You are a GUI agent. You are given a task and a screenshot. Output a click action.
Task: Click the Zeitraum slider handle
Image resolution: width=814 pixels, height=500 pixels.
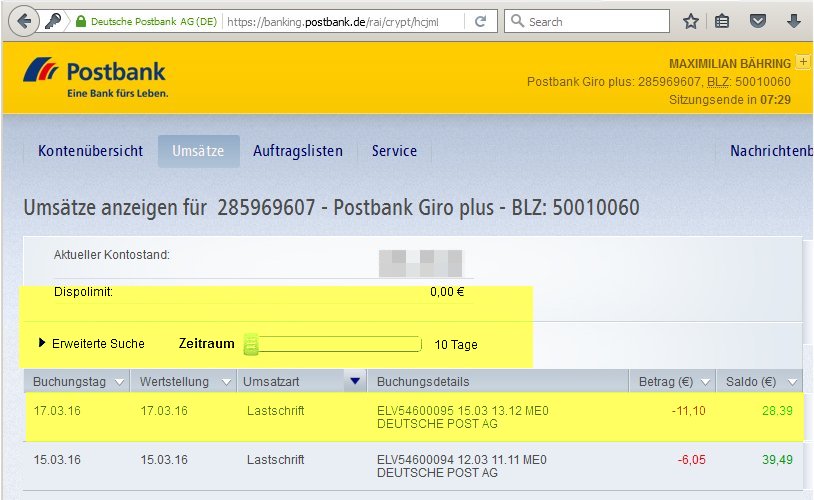[x=251, y=344]
